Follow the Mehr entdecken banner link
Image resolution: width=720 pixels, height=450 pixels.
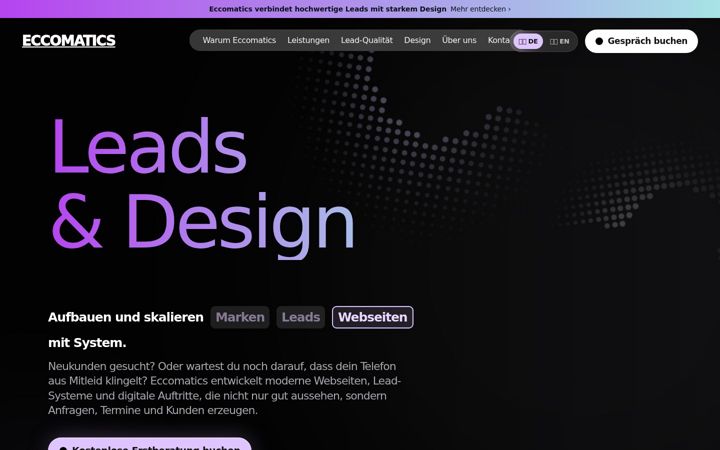480,9
